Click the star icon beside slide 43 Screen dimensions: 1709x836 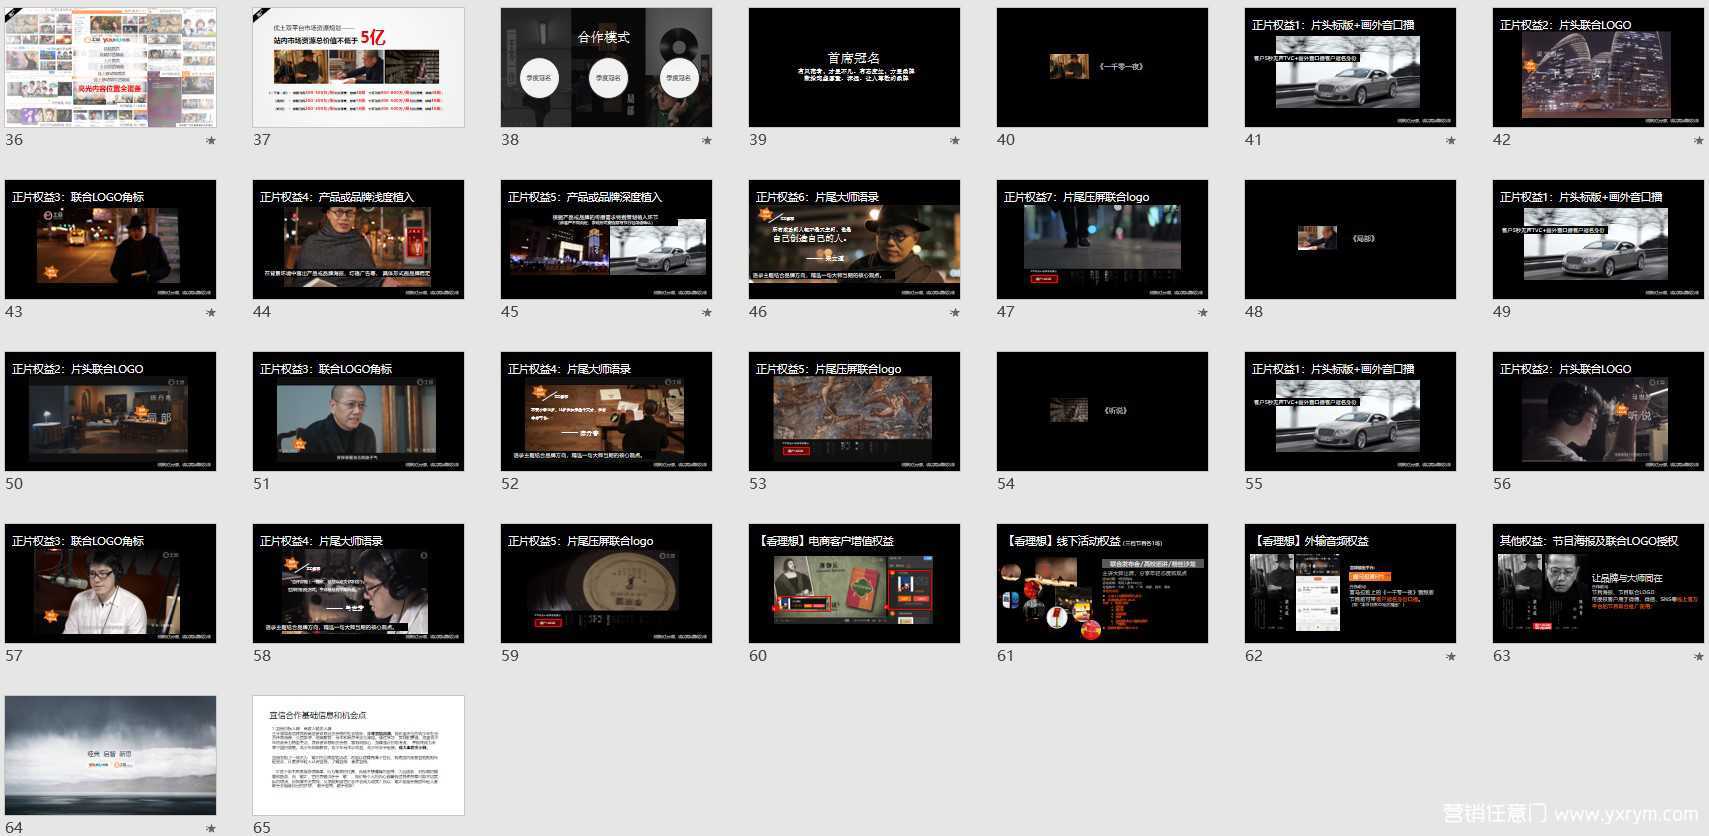[210, 313]
